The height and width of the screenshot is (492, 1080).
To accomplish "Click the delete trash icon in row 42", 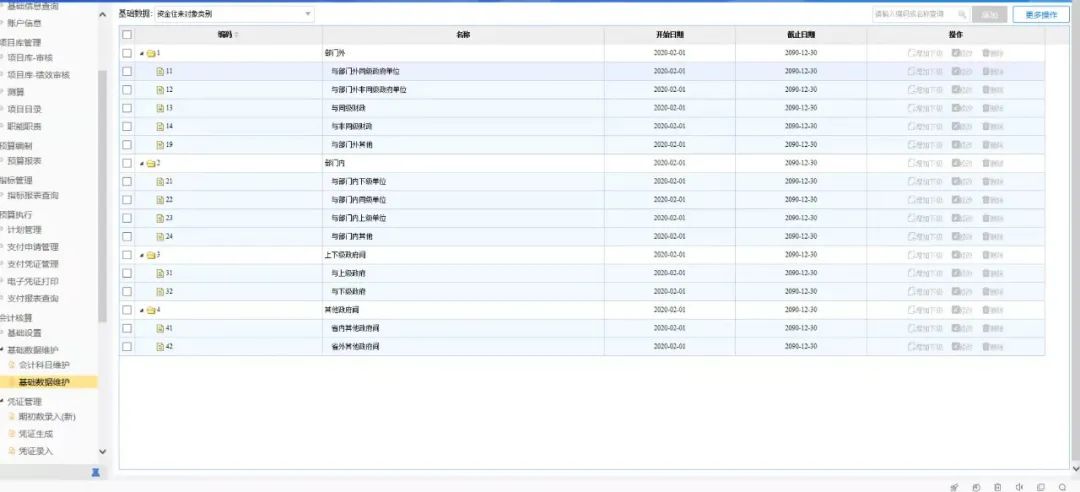I will tap(987, 346).
